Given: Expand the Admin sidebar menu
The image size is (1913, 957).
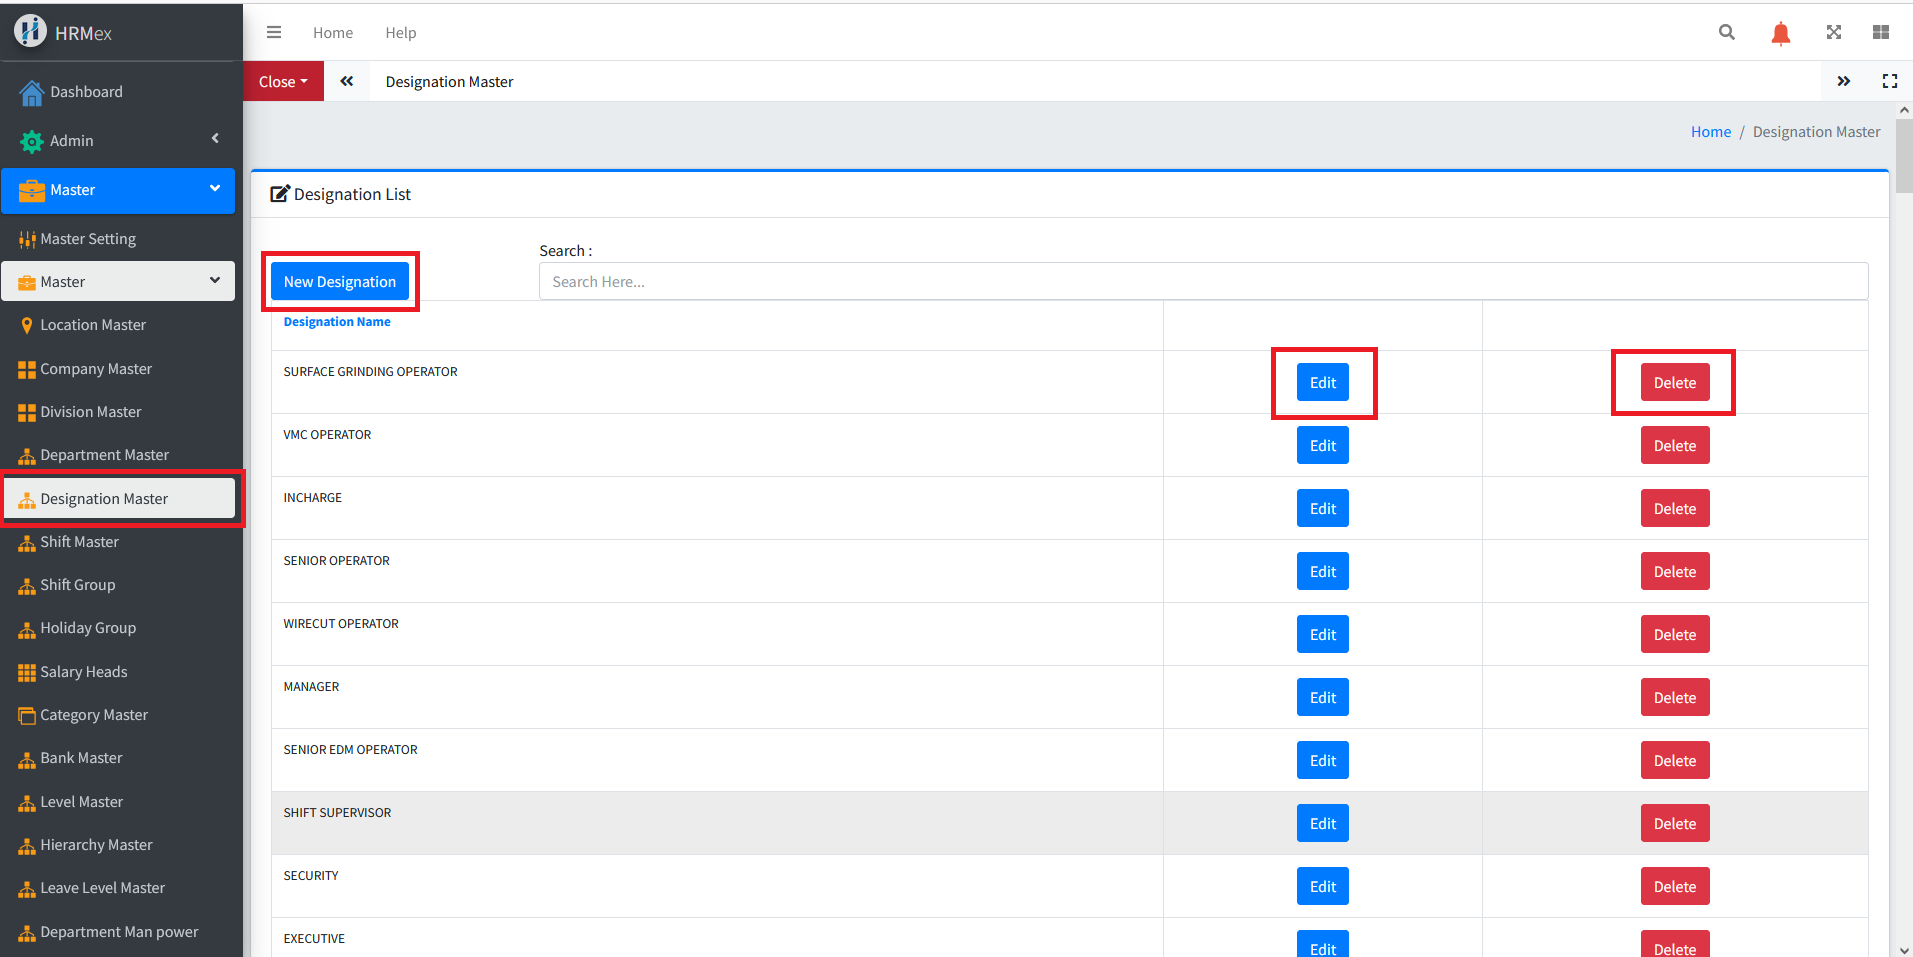Looking at the screenshot, I should (118, 141).
